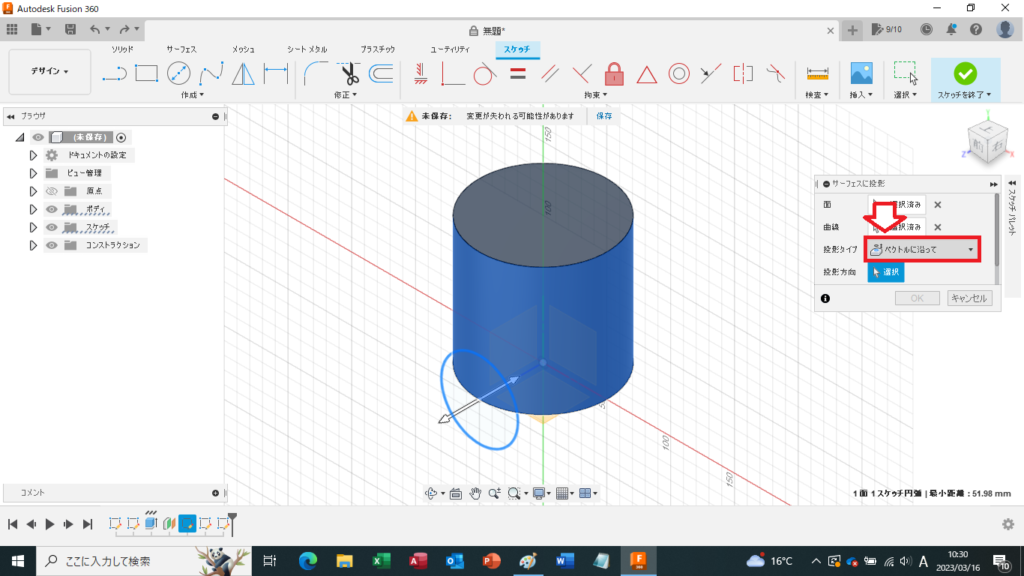Apply the Fix/Unfix lock constraint
This screenshot has height=576, width=1024.
[614, 74]
